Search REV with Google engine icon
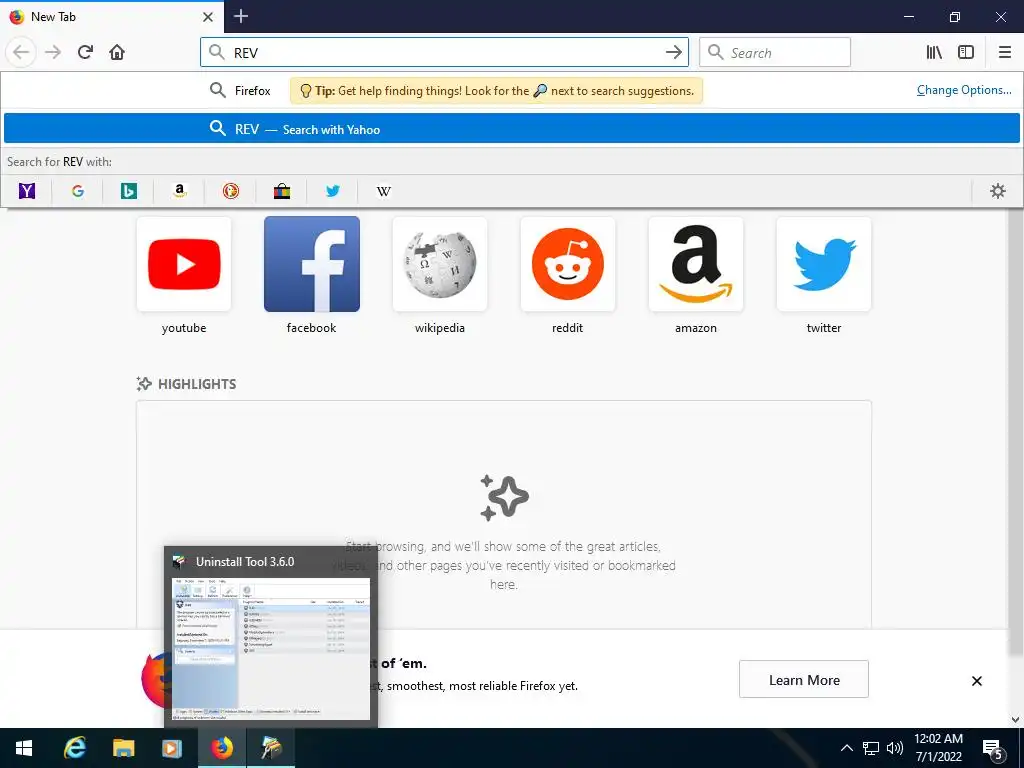The width and height of the screenshot is (1024, 768). (x=78, y=191)
